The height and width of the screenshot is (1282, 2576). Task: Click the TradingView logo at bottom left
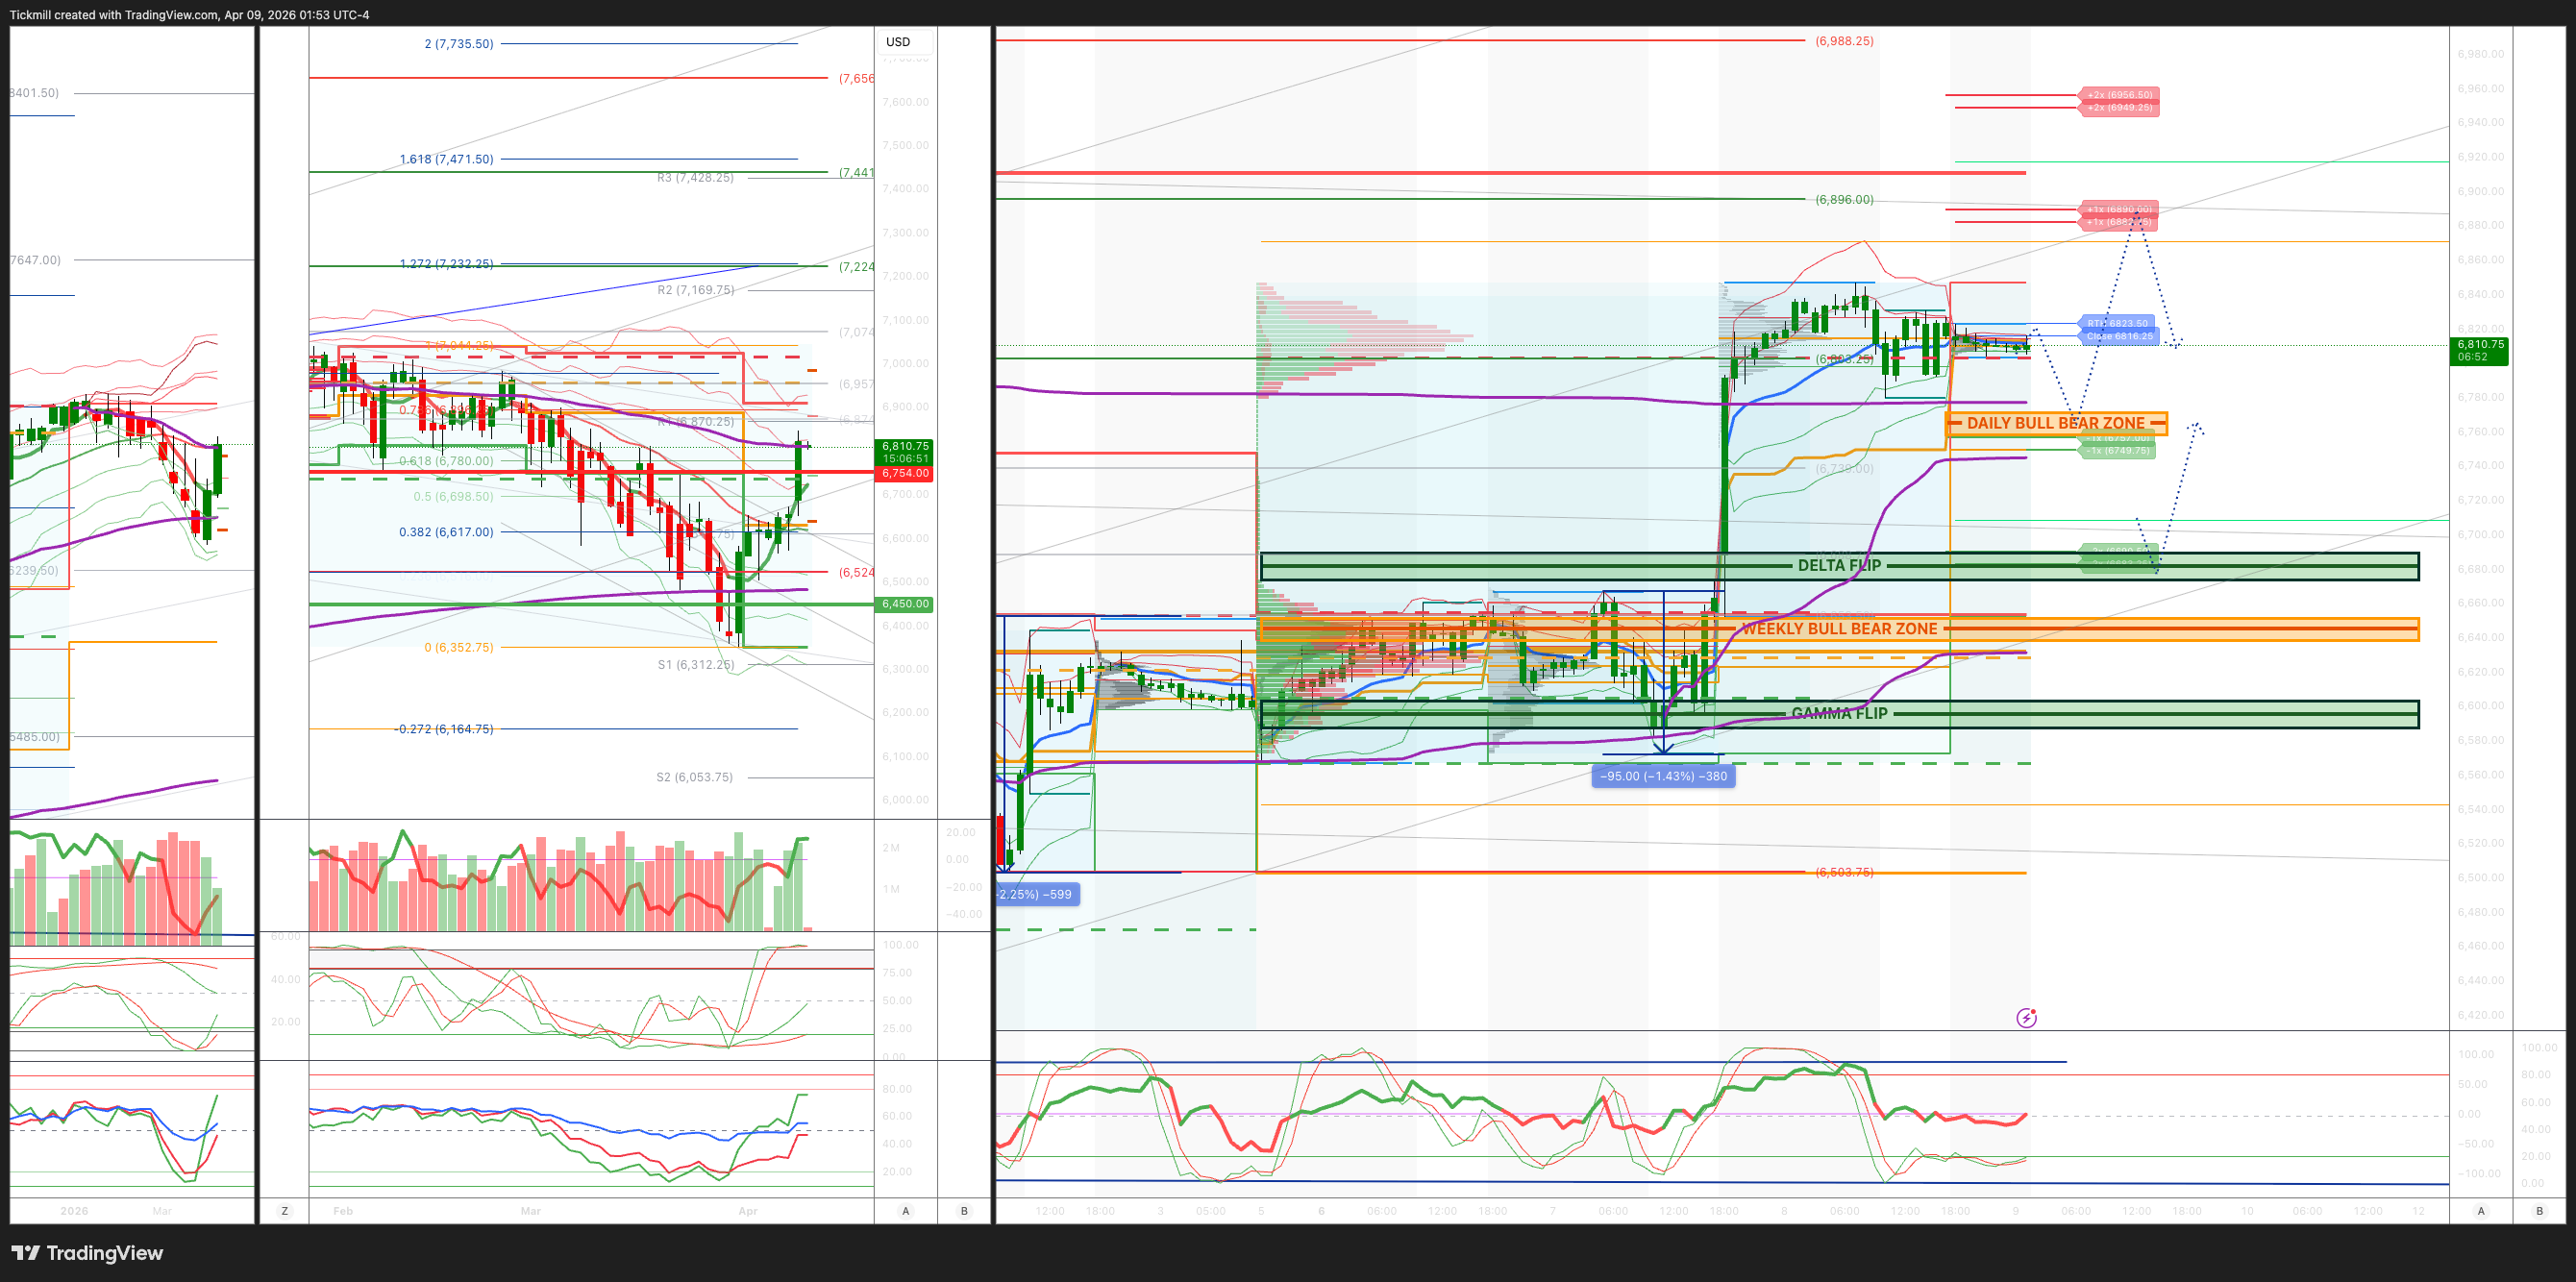[87, 1253]
